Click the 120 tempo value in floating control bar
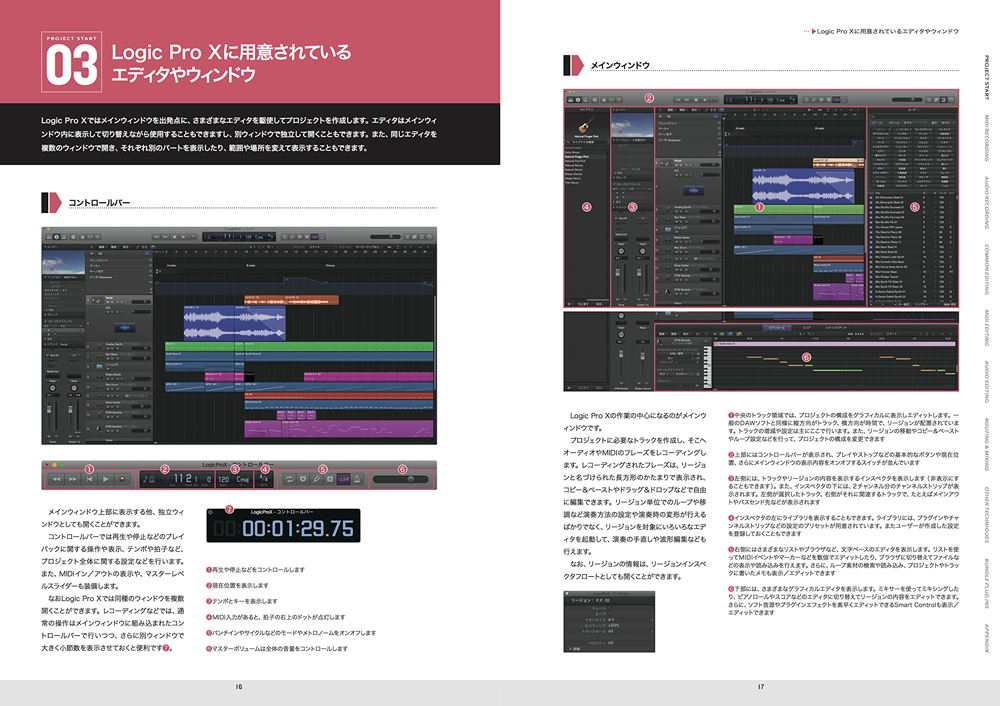This screenshot has height=706, width=1000. tap(223, 479)
